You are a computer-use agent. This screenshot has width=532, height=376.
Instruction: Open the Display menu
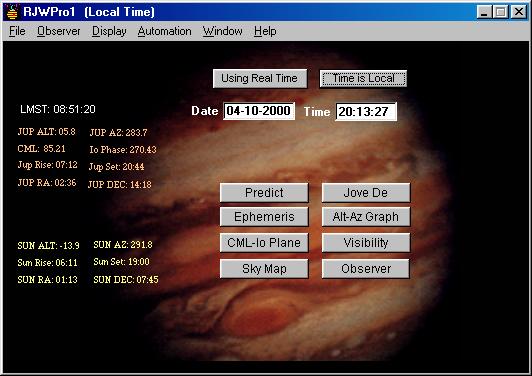109,31
